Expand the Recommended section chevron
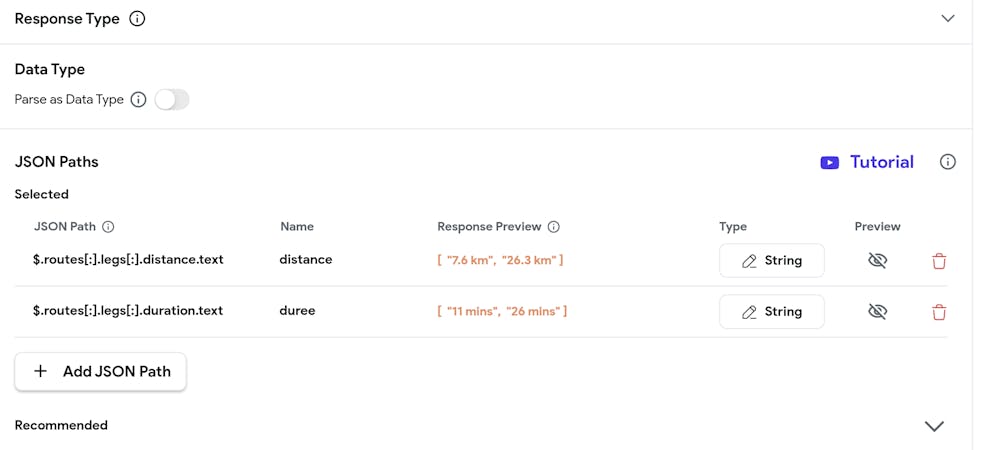Viewport: 1000px width, 450px height. point(934,426)
